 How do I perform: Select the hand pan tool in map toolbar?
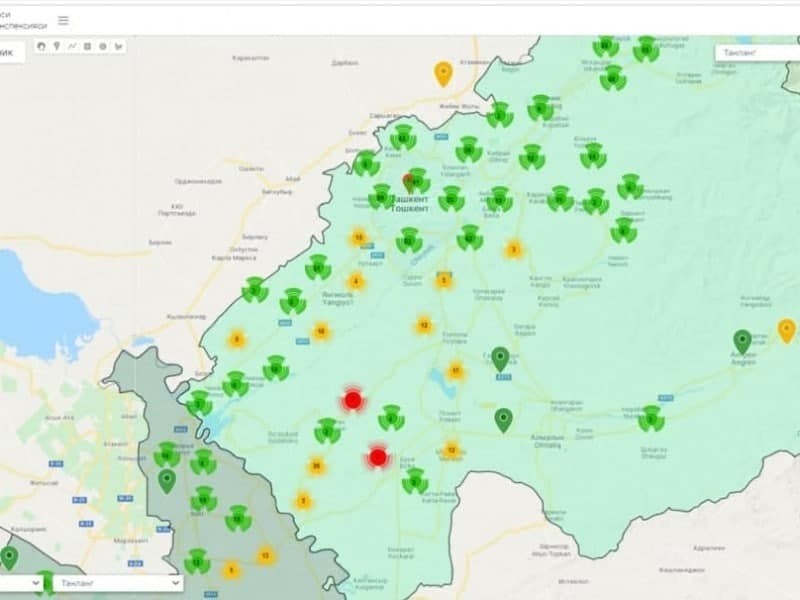tap(41, 46)
